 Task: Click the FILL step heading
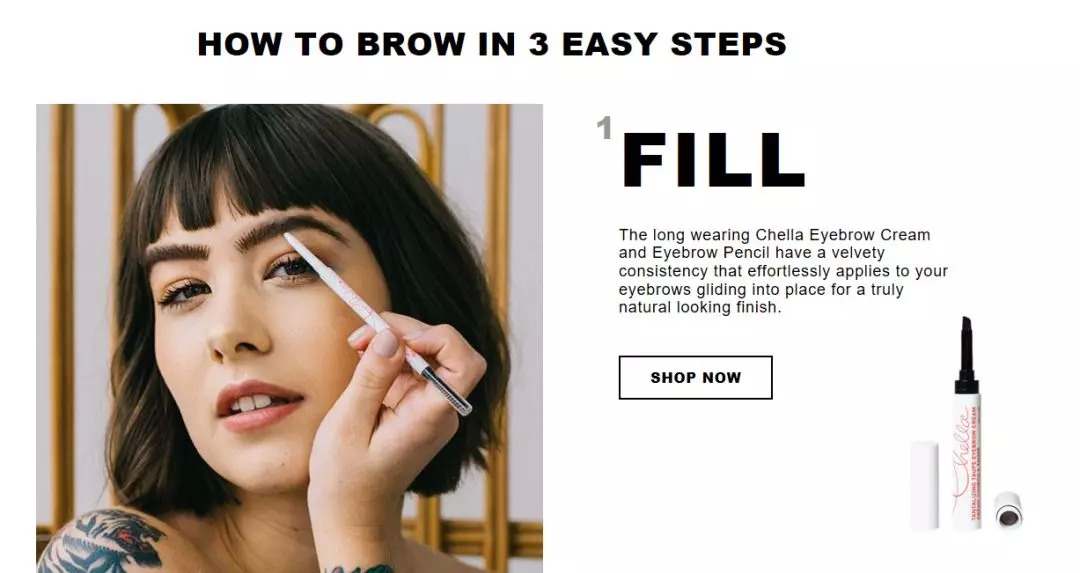coord(713,160)
